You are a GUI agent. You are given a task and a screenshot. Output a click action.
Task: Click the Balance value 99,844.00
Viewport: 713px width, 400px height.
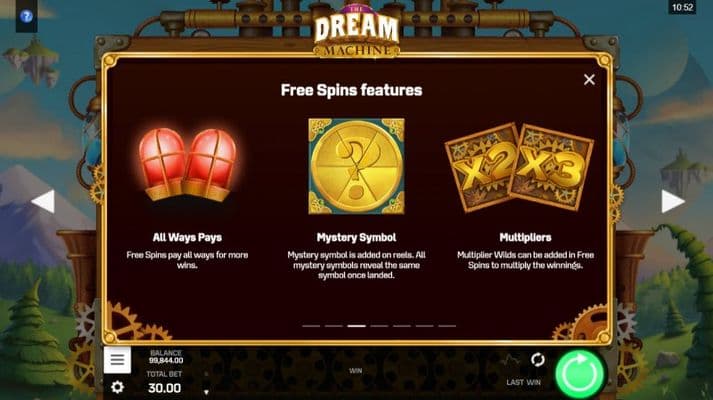(x=166, y=360)
